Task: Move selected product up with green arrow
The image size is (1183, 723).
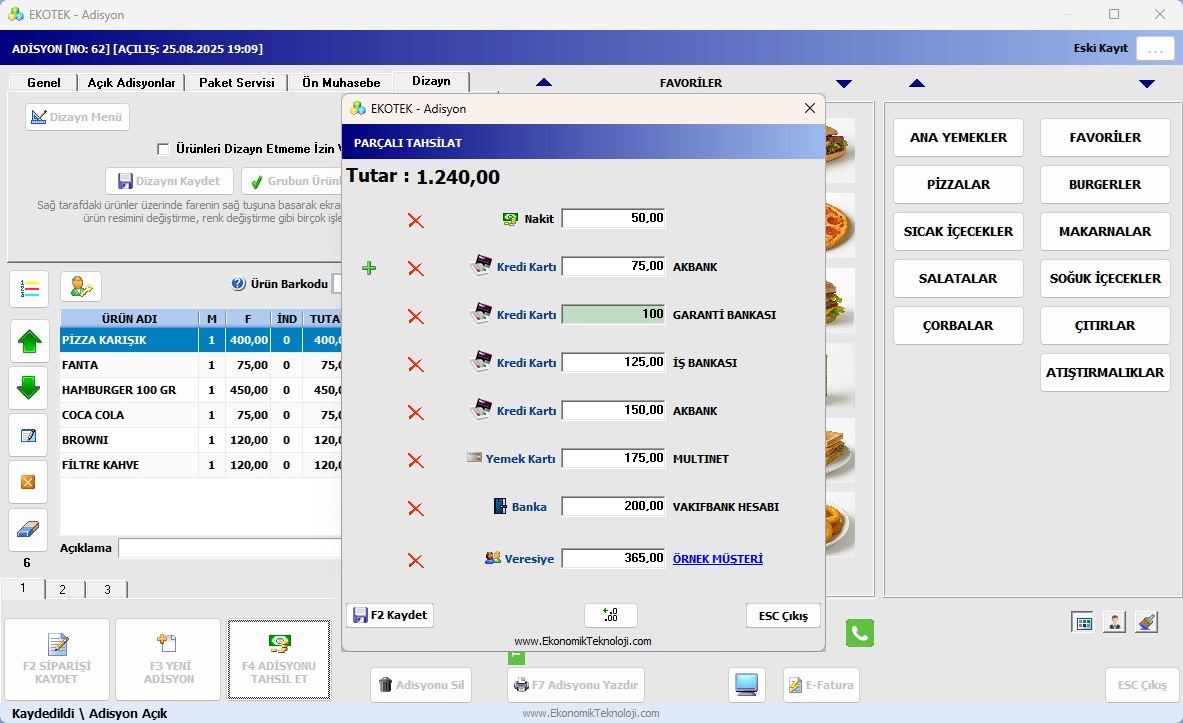Action: pyautogui.click(x=29, y=341)
